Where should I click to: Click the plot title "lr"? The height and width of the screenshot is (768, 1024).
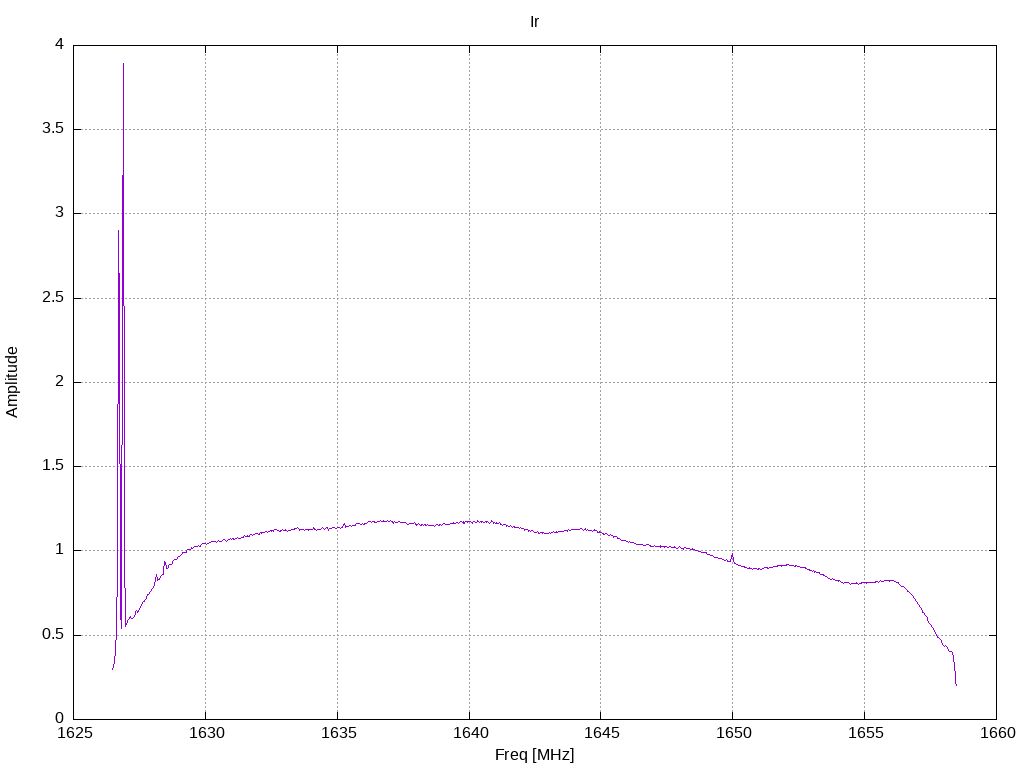click(534, 22)
